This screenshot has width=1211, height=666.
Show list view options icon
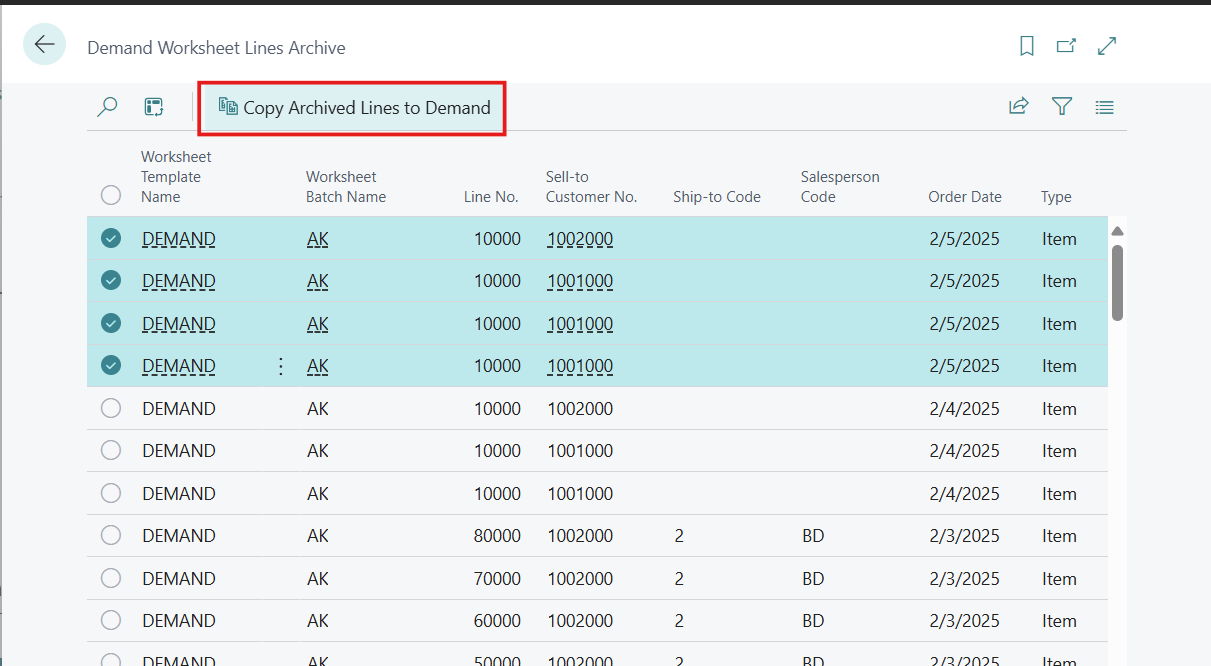click(1104, 107)
